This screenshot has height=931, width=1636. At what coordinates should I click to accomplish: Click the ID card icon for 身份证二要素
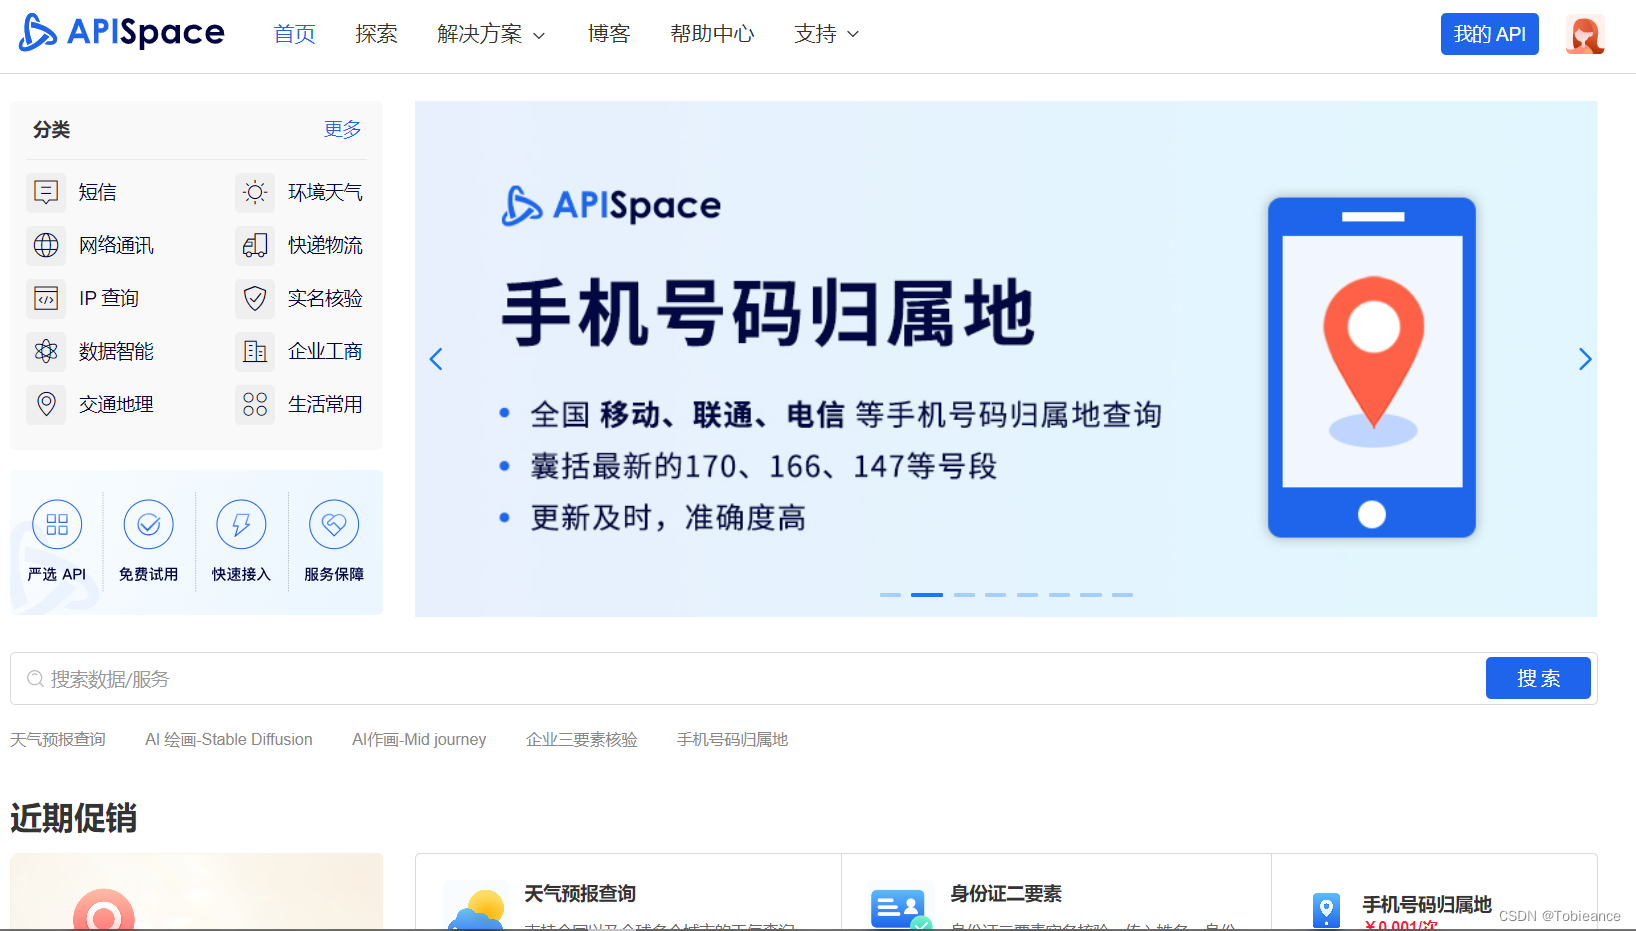[900, 908]
